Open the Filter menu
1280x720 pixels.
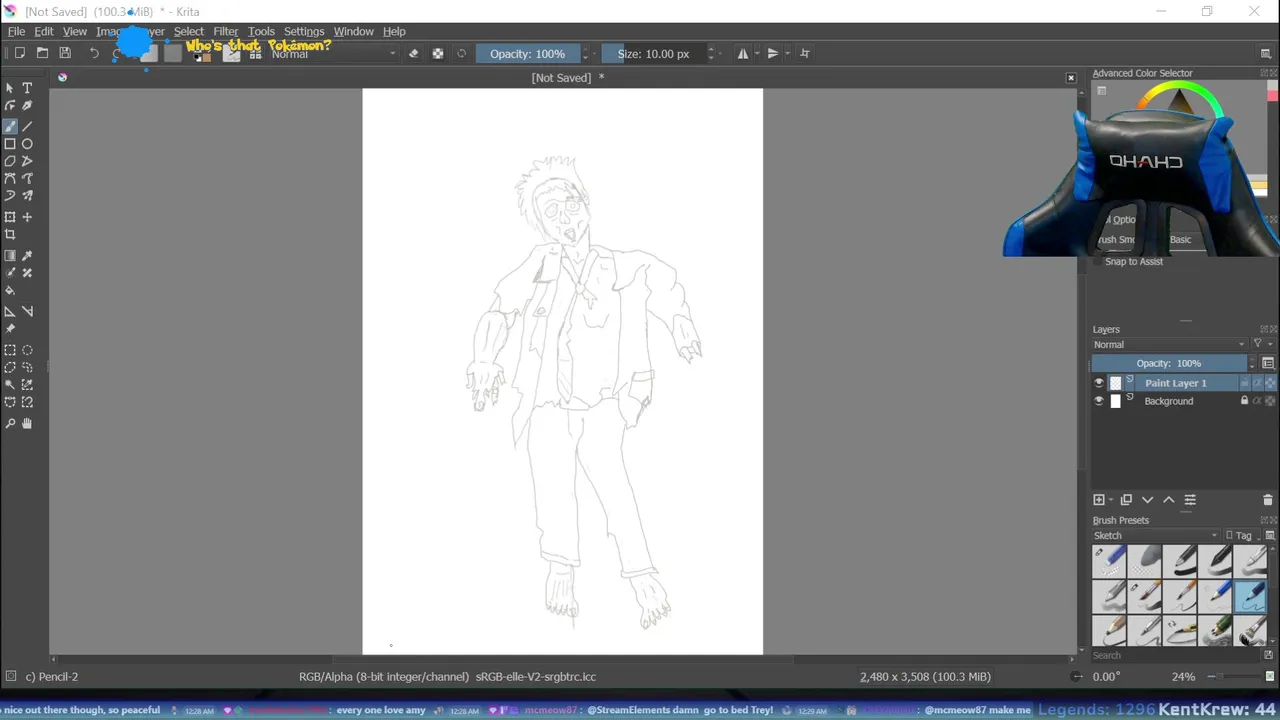pos(226,31)
